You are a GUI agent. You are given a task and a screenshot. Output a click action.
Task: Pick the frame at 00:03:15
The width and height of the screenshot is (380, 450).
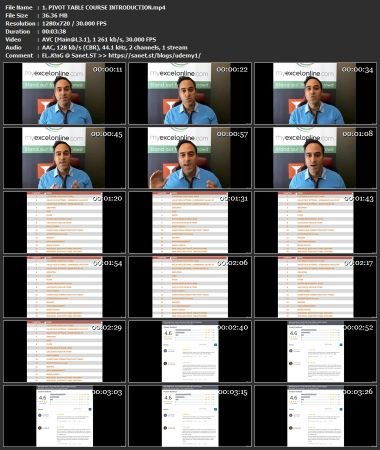(190, 416)
